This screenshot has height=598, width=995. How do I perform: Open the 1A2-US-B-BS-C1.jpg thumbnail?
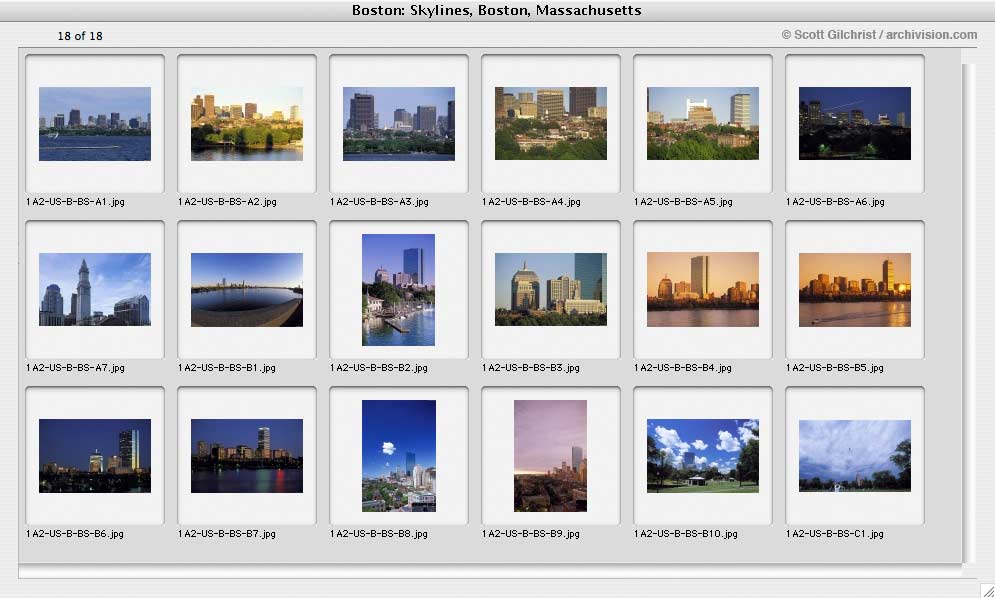point(855,456)
